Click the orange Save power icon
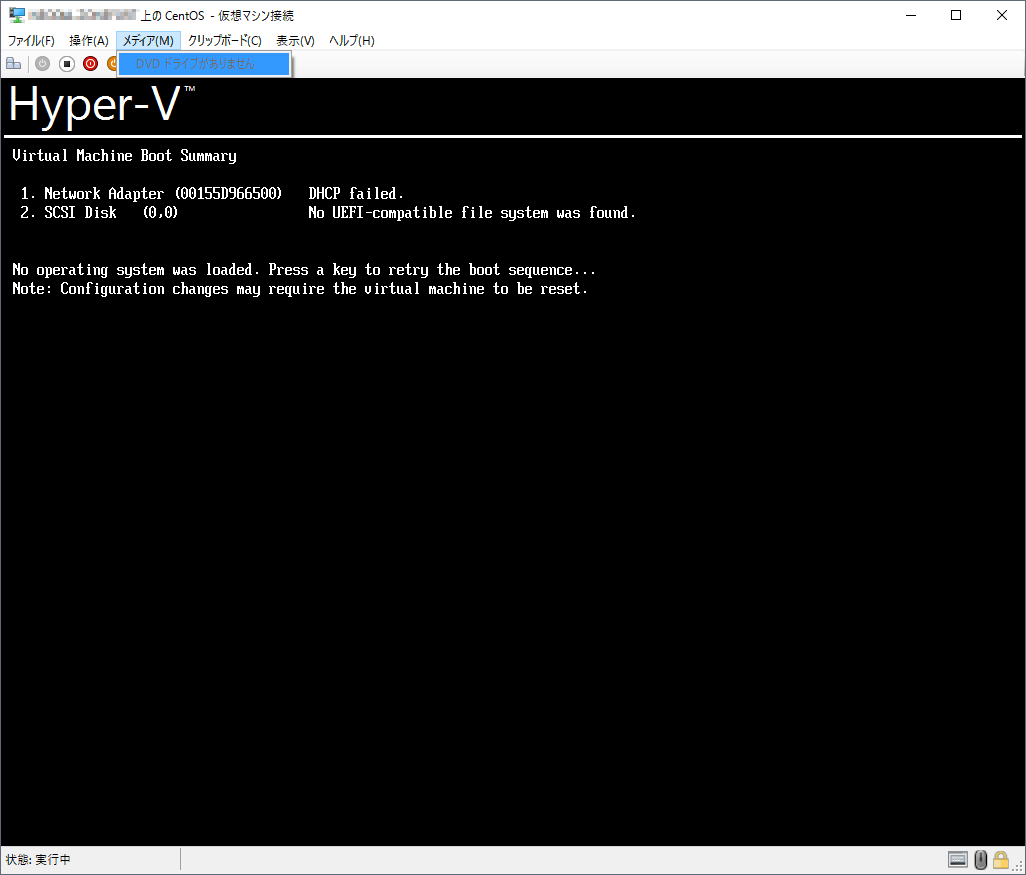This screenshot has height=875, width=1026. point(112,63)
